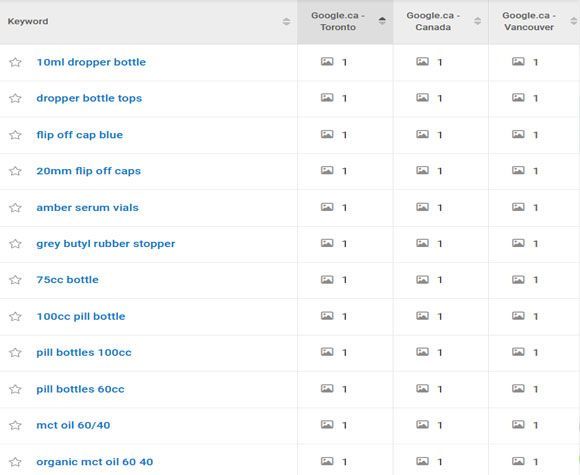
Task: Toggle favorite star for 'flip off cap blue'
Action: [15, 135]
